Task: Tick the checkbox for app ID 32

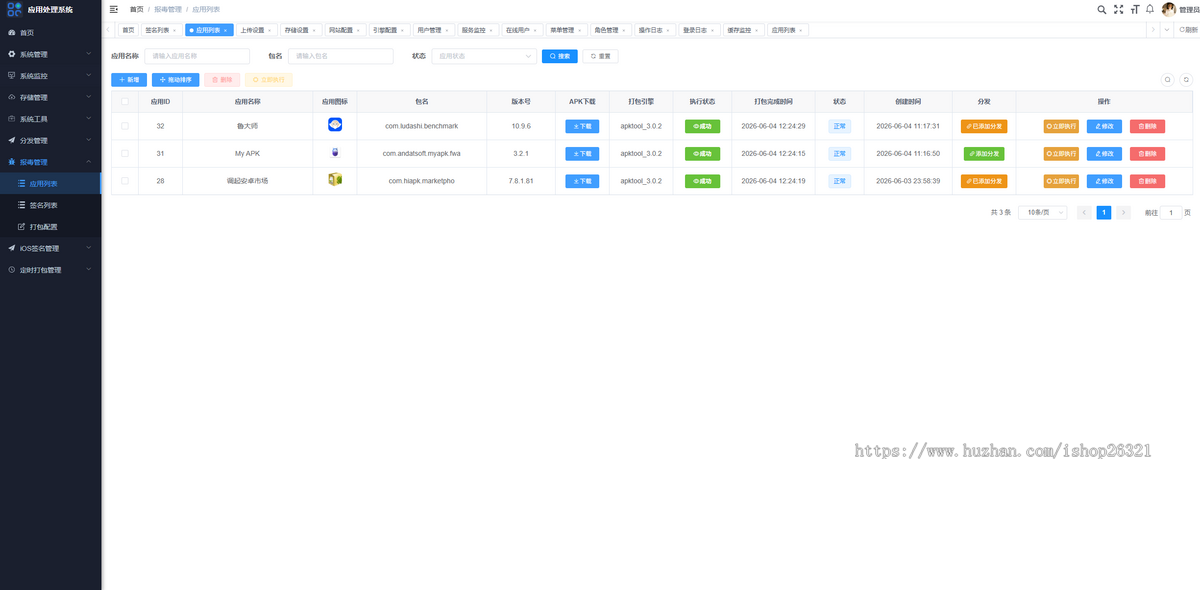Action: 125,126
